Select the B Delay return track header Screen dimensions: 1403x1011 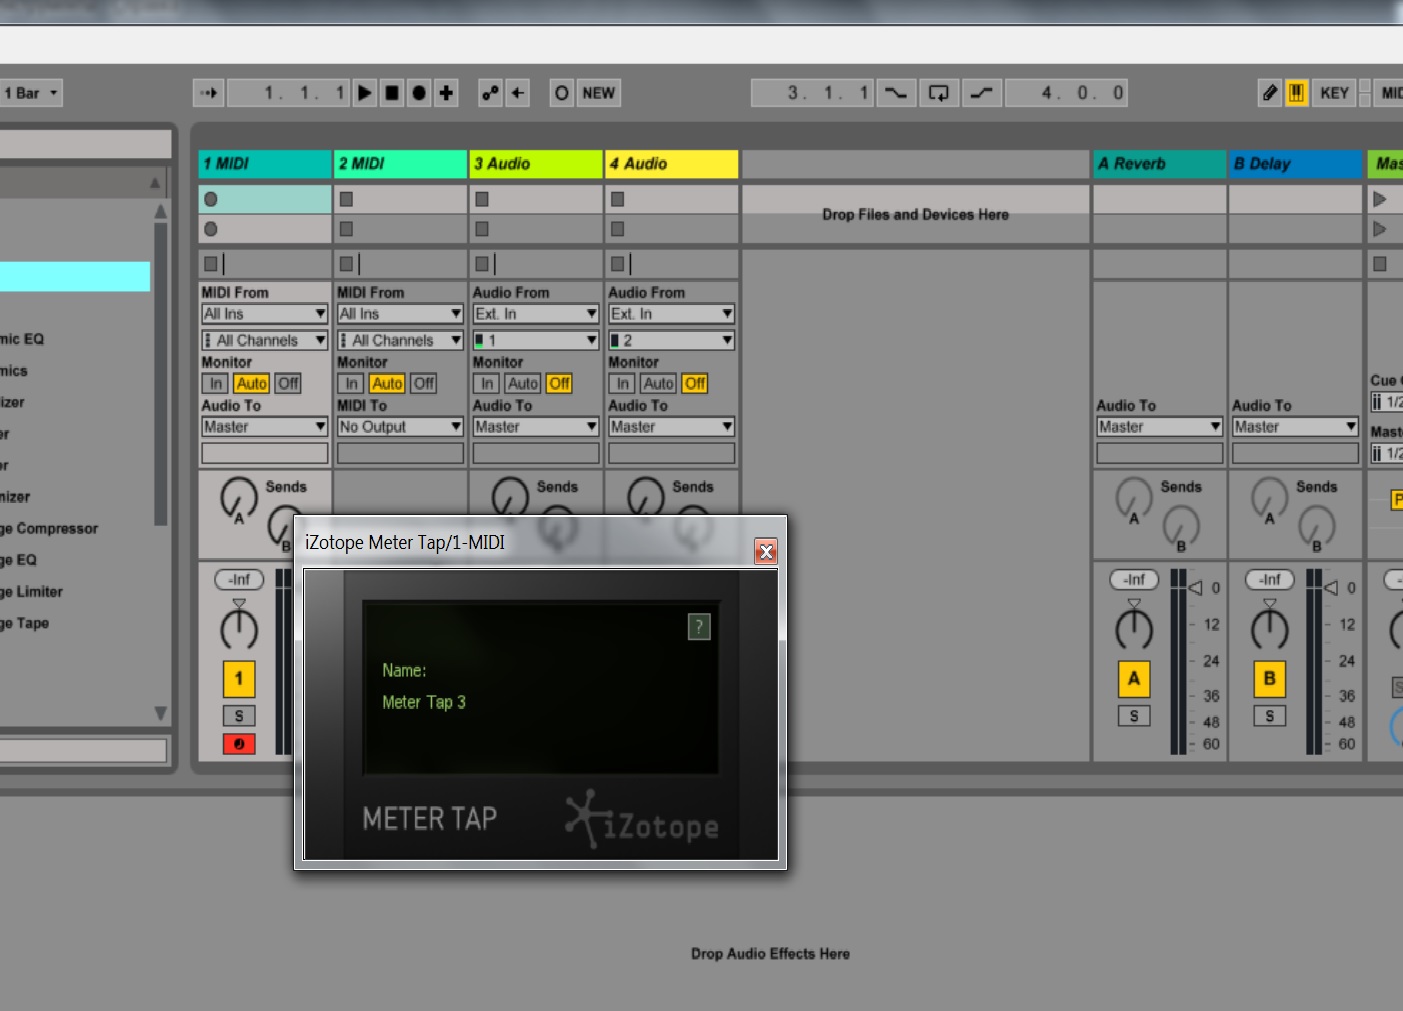1296,164
